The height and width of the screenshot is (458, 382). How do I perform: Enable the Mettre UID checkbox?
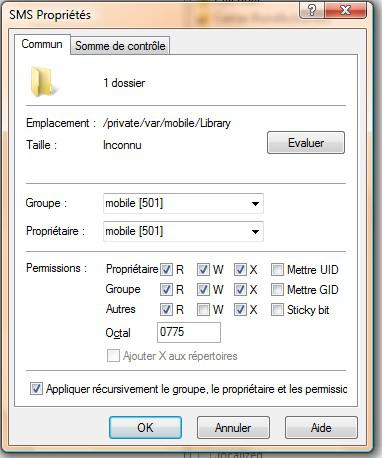(277, 269)
